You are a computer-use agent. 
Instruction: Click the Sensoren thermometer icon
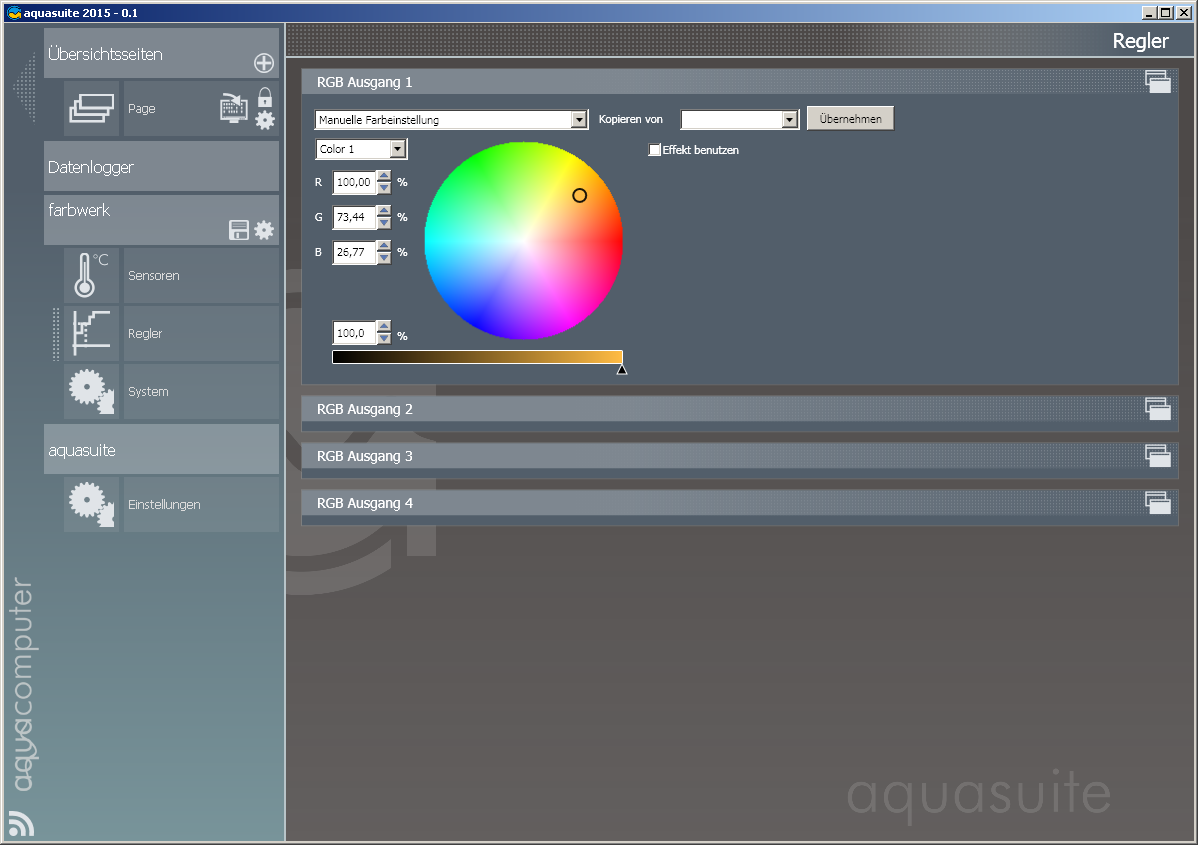pyautogui.click(x=91, y=275)
